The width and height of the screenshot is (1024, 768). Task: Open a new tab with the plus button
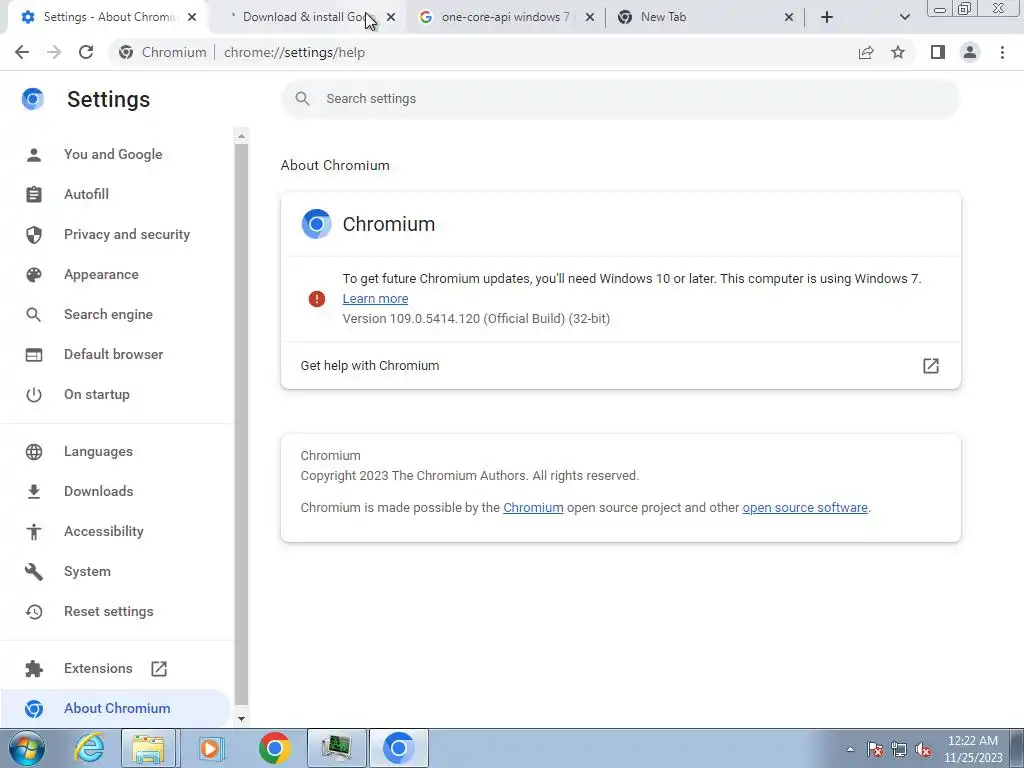point(827,17)
